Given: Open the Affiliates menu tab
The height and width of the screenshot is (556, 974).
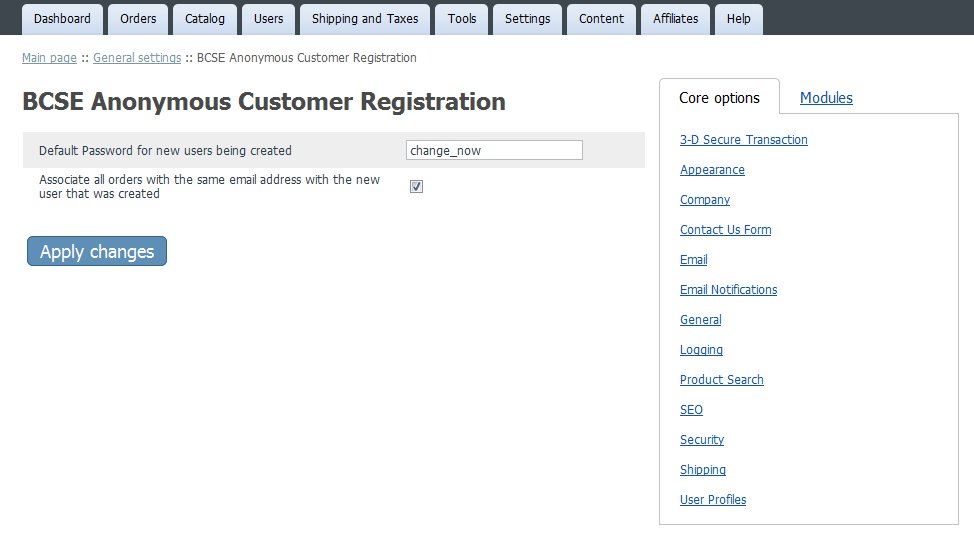Looking at the screenshot, I should tap(675, 19).
